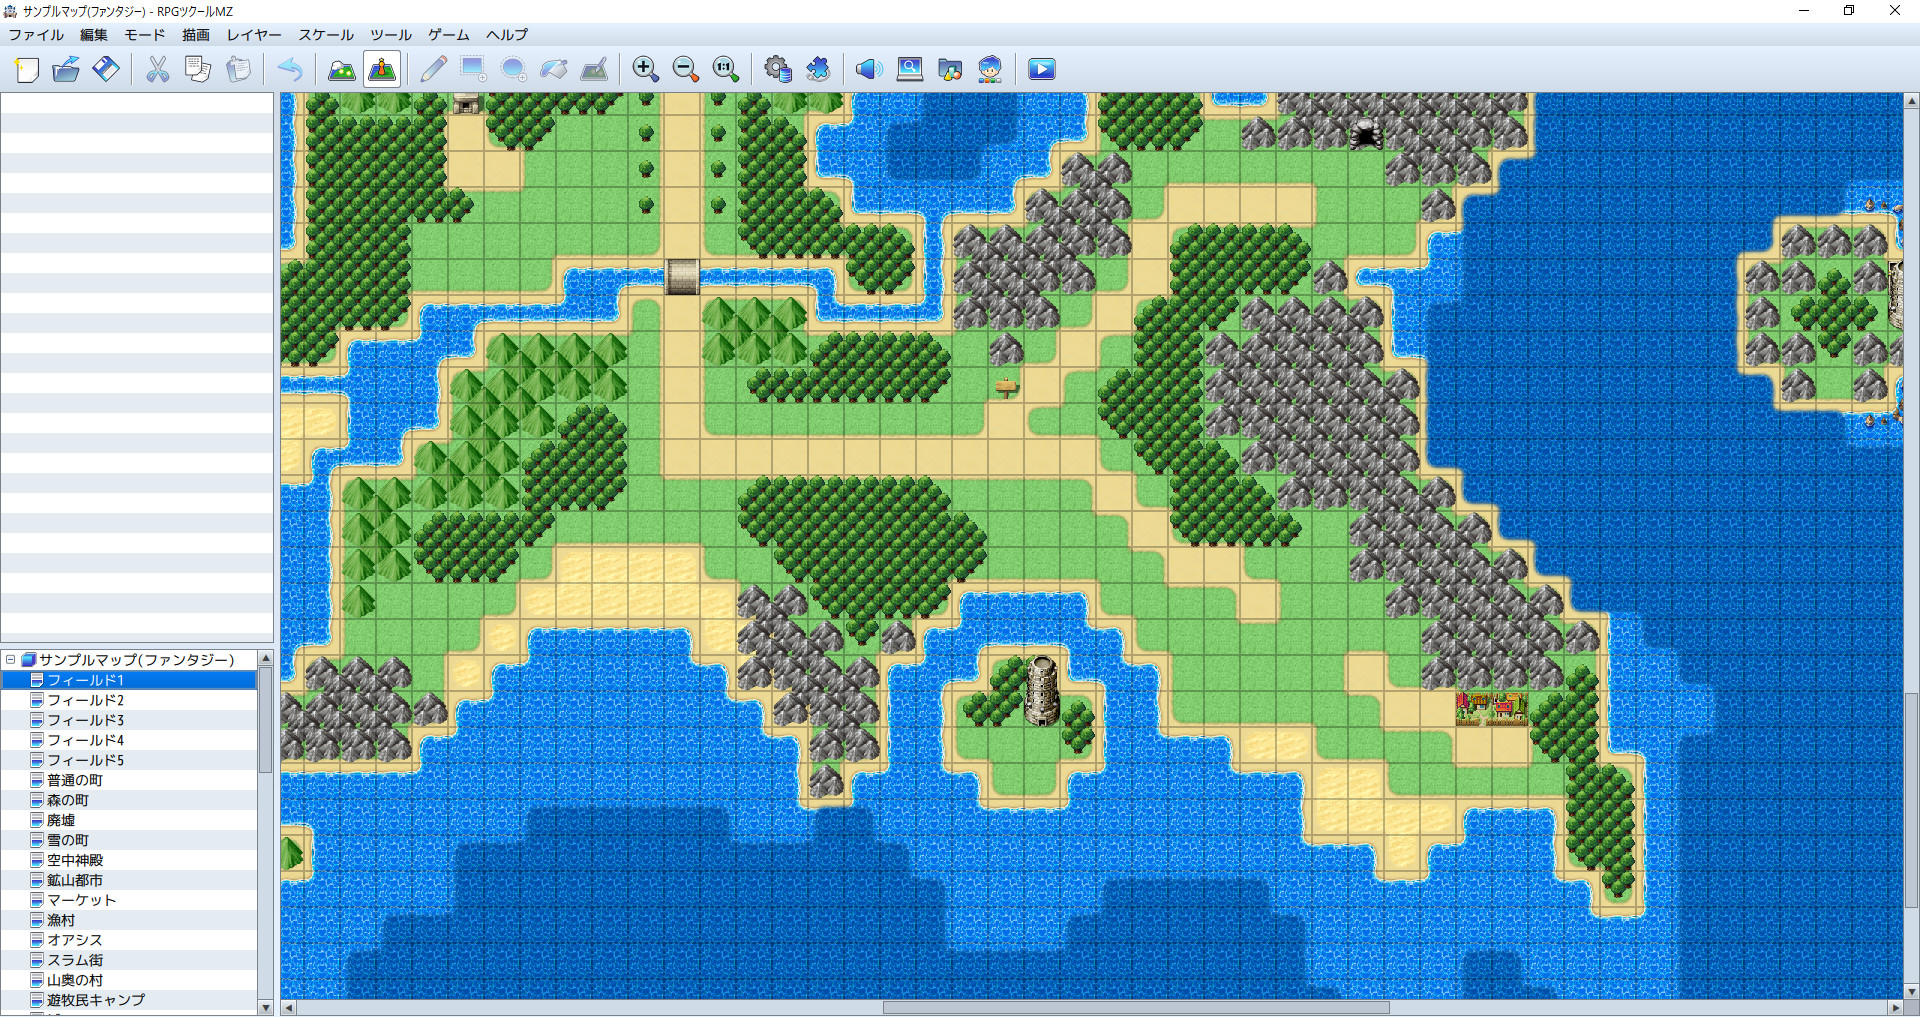Open the Plugin Manager puzzle-piece icon
The image size is (1920, 1017).
[819, 69]
